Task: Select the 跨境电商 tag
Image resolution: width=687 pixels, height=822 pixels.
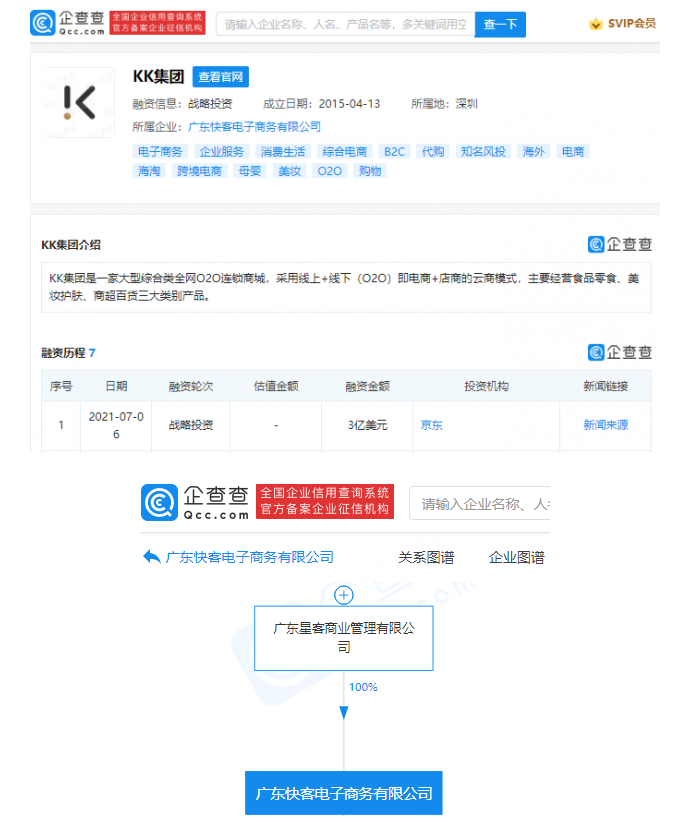Action: point(199,171)
